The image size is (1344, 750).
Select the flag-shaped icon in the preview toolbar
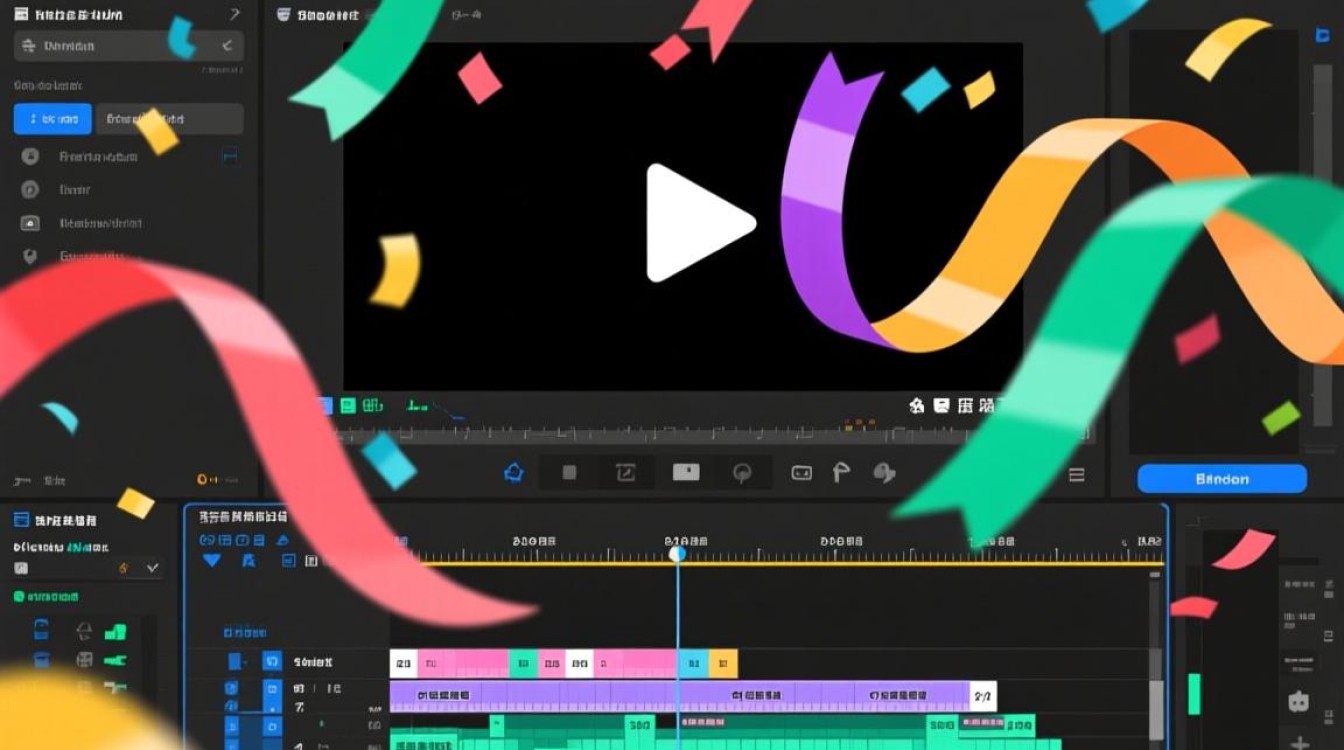click(x=841, y=473)
